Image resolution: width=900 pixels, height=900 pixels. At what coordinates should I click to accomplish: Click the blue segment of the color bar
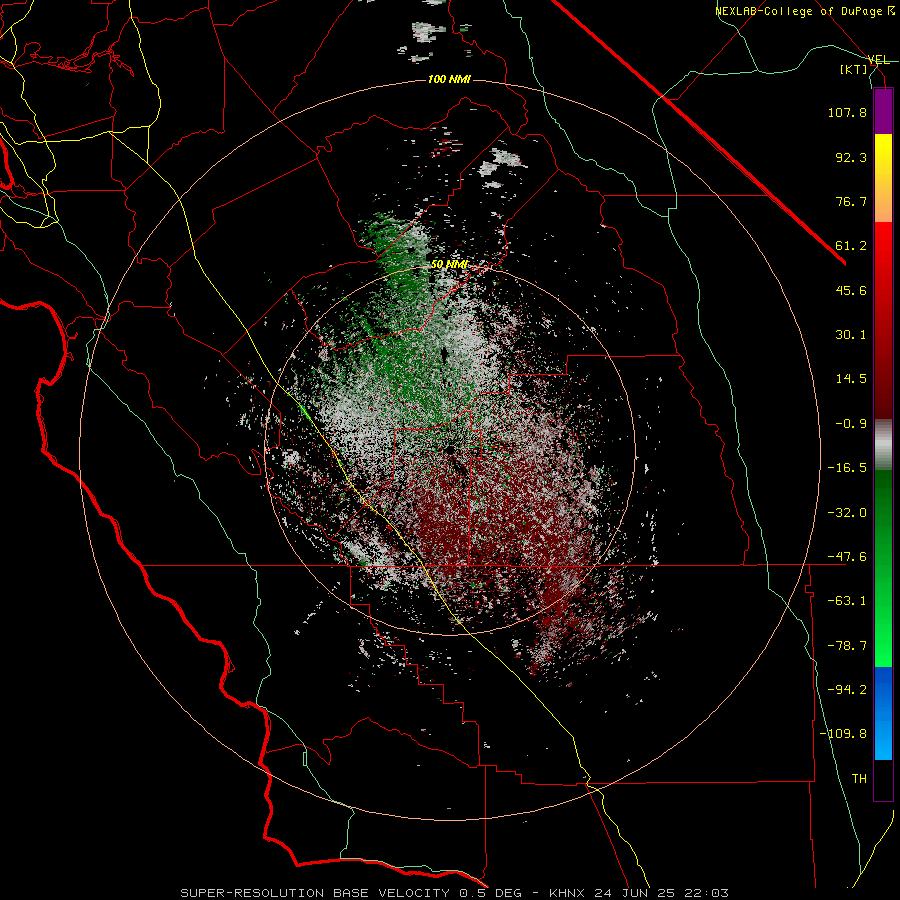[883, 713]
